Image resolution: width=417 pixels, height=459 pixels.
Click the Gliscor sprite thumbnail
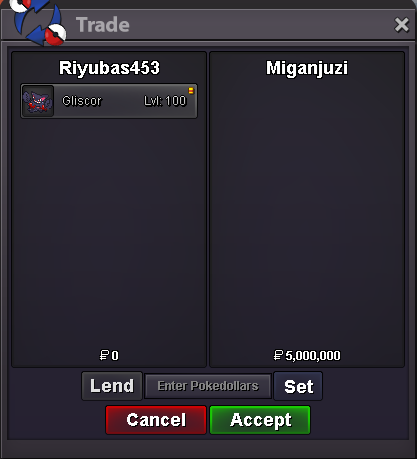[38, 101]
